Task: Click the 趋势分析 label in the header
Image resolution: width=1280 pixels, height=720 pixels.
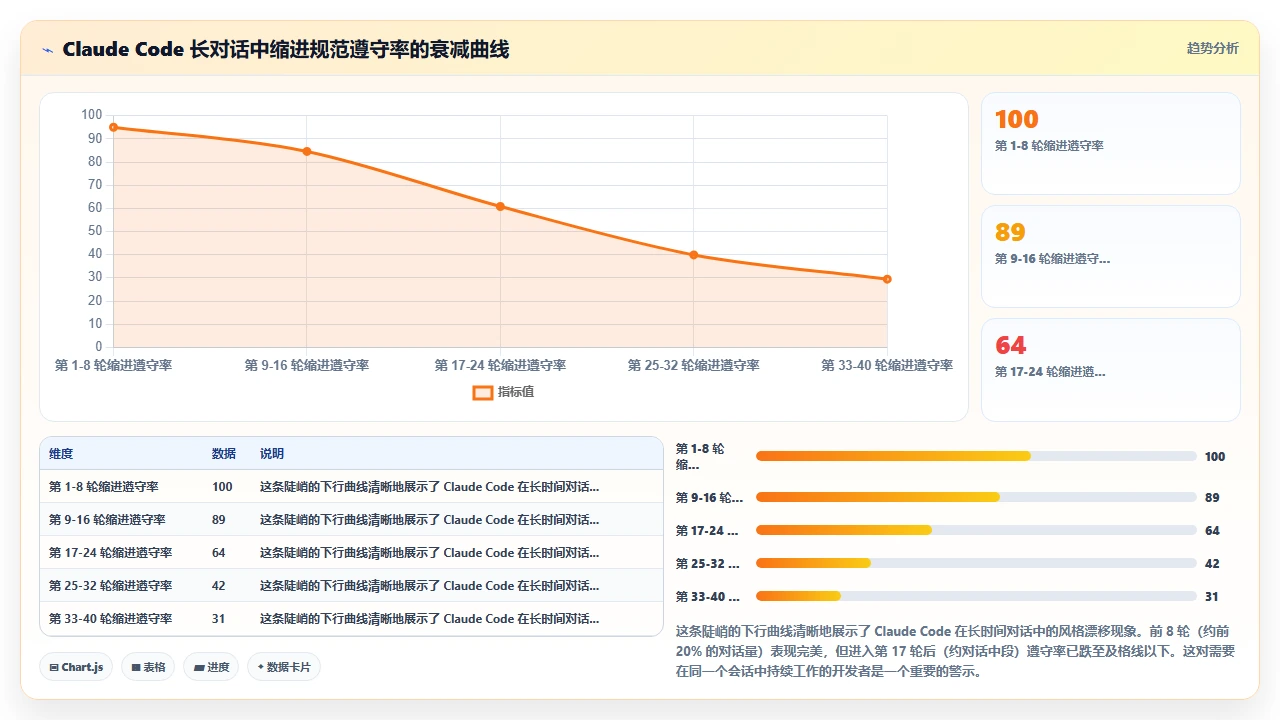Action: (x=1212, y=48)
